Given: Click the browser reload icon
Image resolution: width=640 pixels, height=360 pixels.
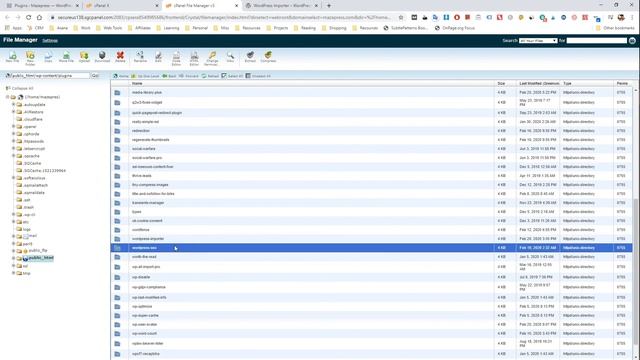Looking at the screenshot, I should 29,18.
